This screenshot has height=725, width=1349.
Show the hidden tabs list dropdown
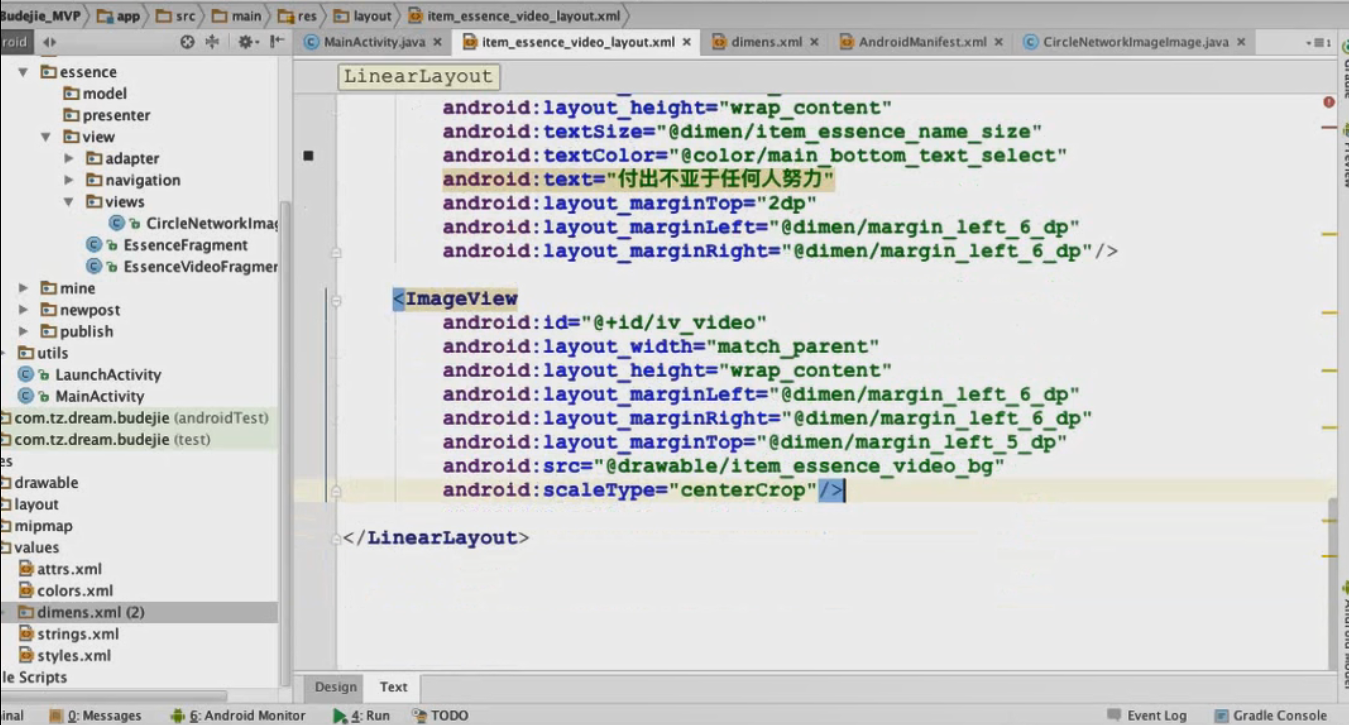1319,43
